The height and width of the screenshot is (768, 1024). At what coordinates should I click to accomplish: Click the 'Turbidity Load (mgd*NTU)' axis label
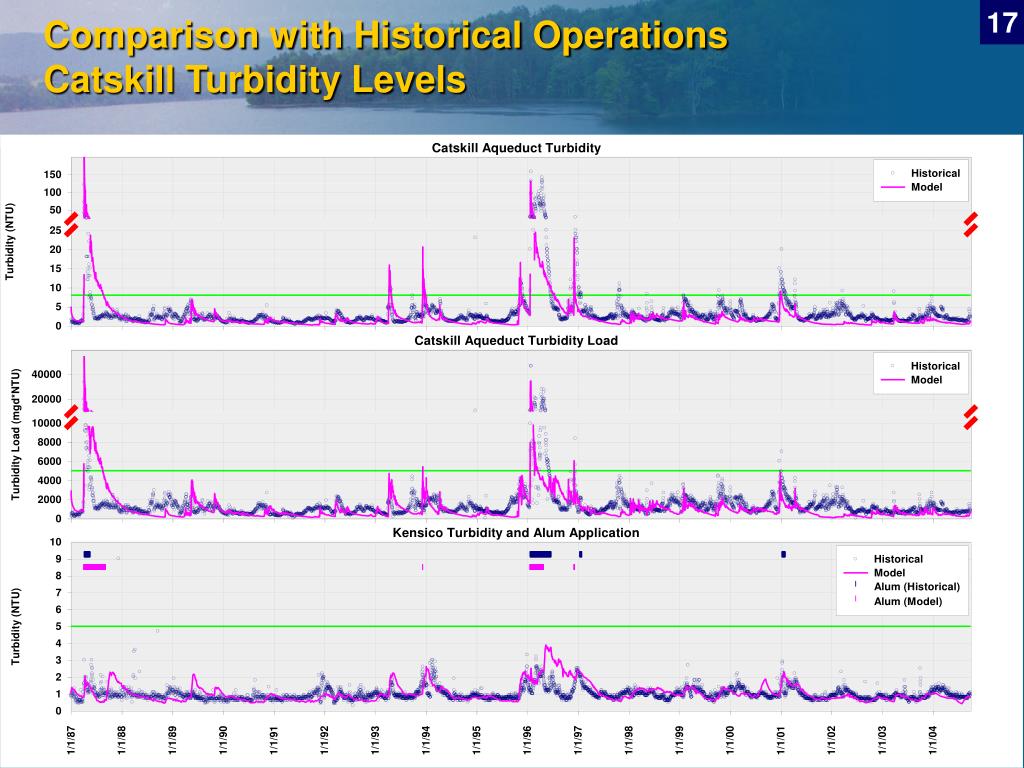[x=16, y=436]
